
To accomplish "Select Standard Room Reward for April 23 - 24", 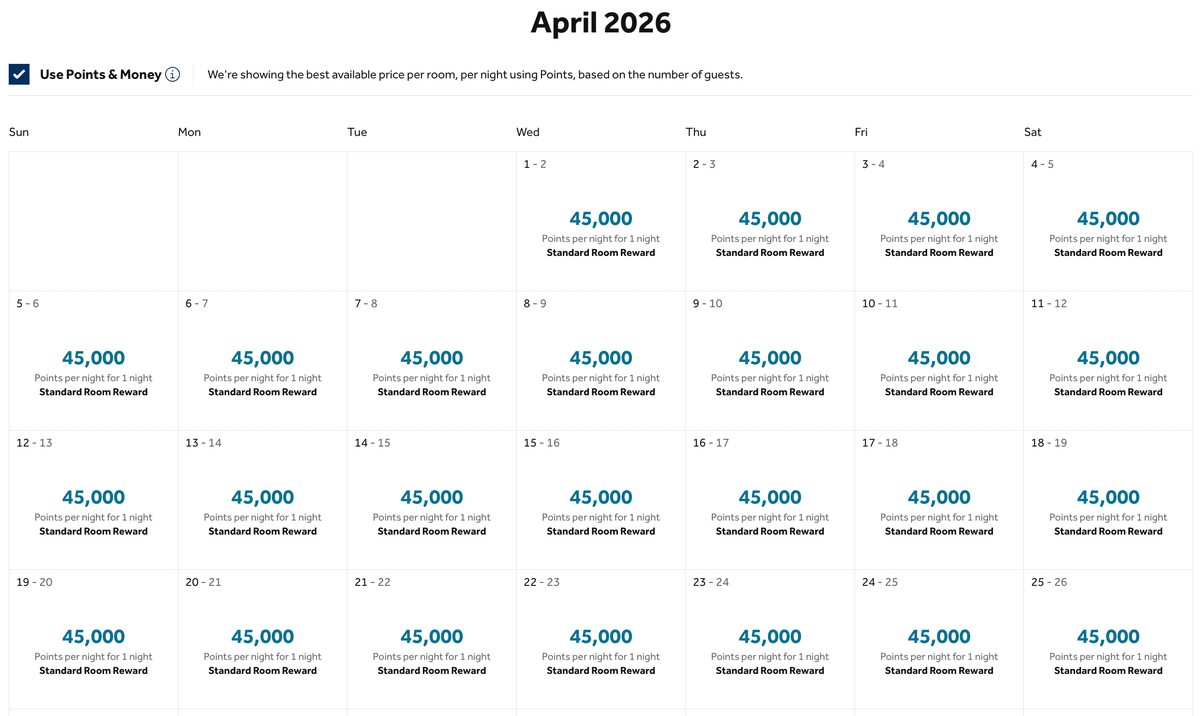I will pyautogui.click(x=769, y=671).
